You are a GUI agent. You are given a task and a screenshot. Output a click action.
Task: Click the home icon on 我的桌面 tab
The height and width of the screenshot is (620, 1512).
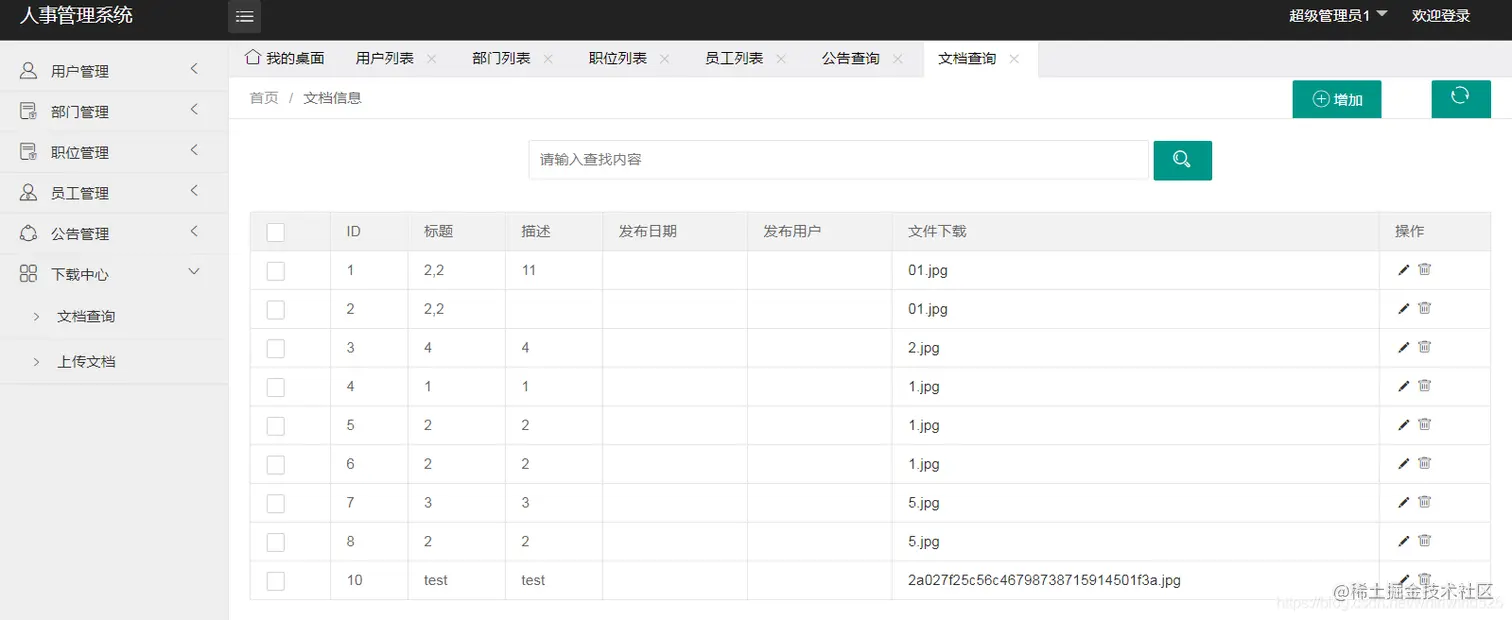pyautogui.click(x=253, y=57)
